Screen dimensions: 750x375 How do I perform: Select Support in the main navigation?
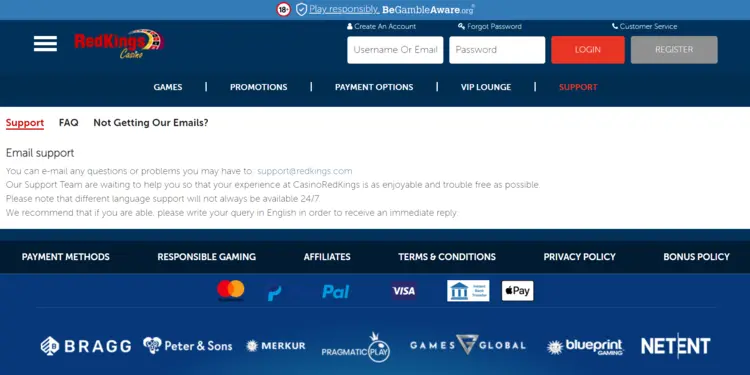tap(578, 87)
